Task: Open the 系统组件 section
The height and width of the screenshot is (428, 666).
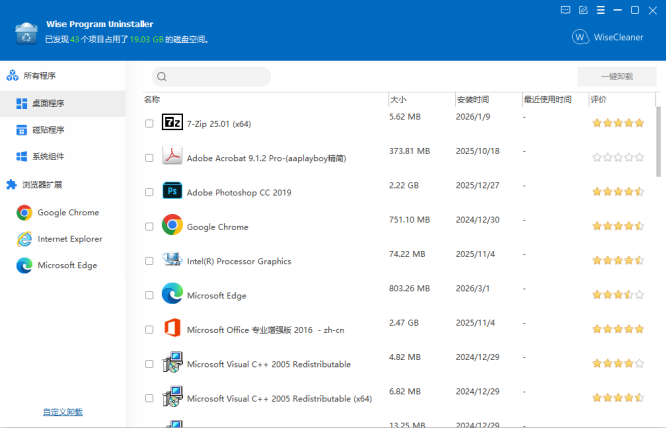Action: pos(63,157)
